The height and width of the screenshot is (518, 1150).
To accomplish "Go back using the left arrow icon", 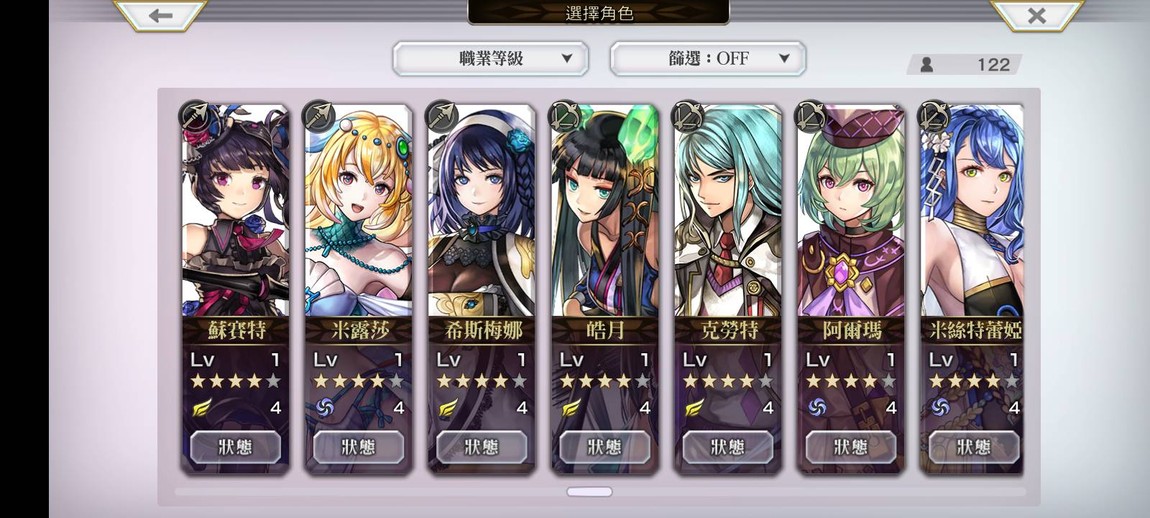I will coord(161,15).
